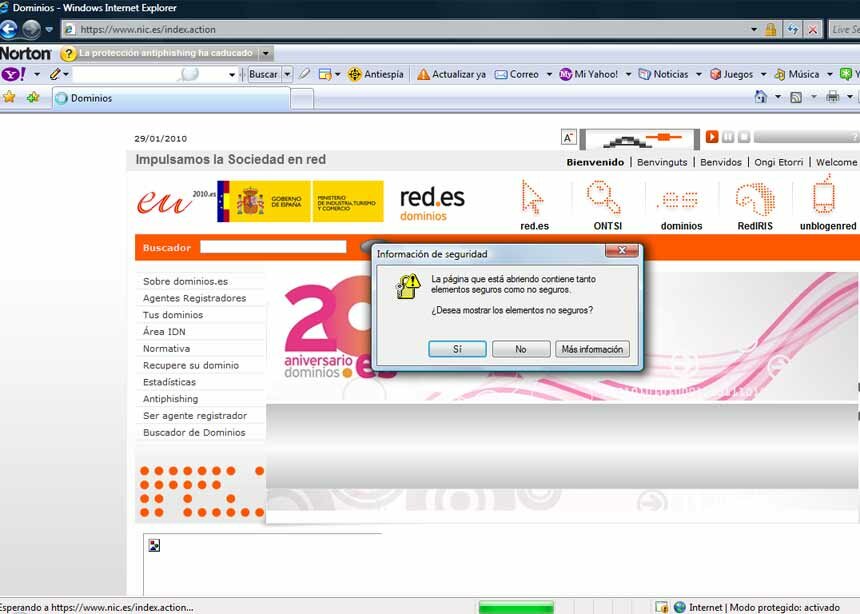This screenshot has width=860, height=614.
Task: Click 'Sí' in the security dialog
Action: tap(457, 349)
